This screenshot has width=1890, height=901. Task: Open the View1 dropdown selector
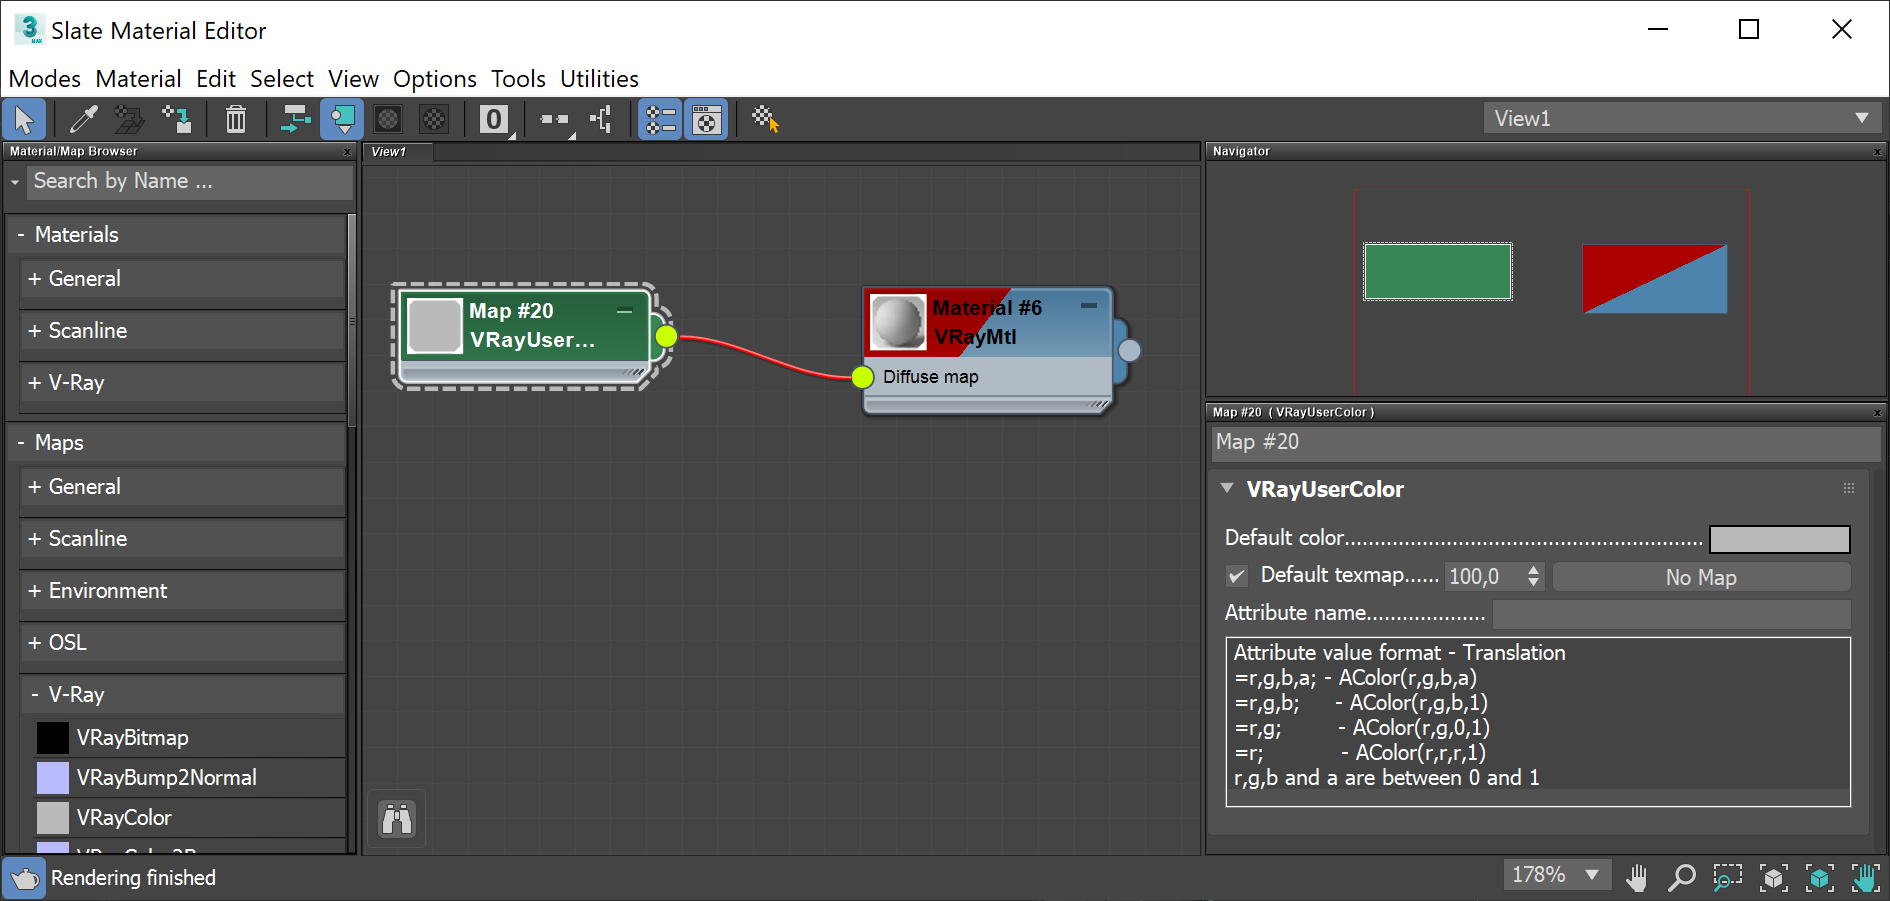click(1862, 118)
